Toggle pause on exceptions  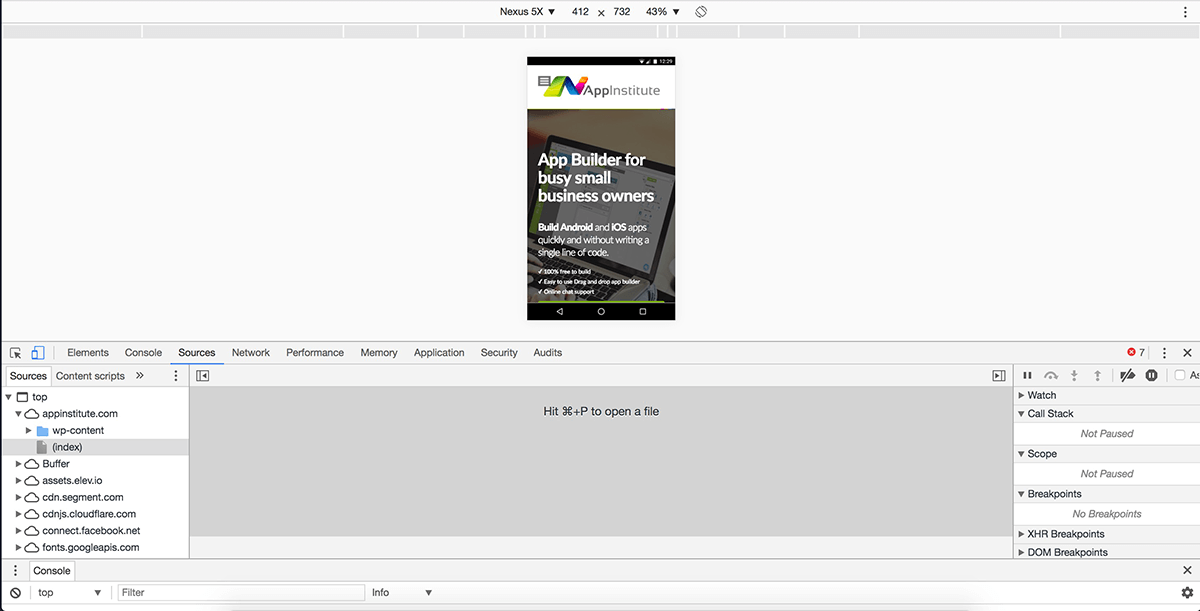click(x=1151, y=376)
